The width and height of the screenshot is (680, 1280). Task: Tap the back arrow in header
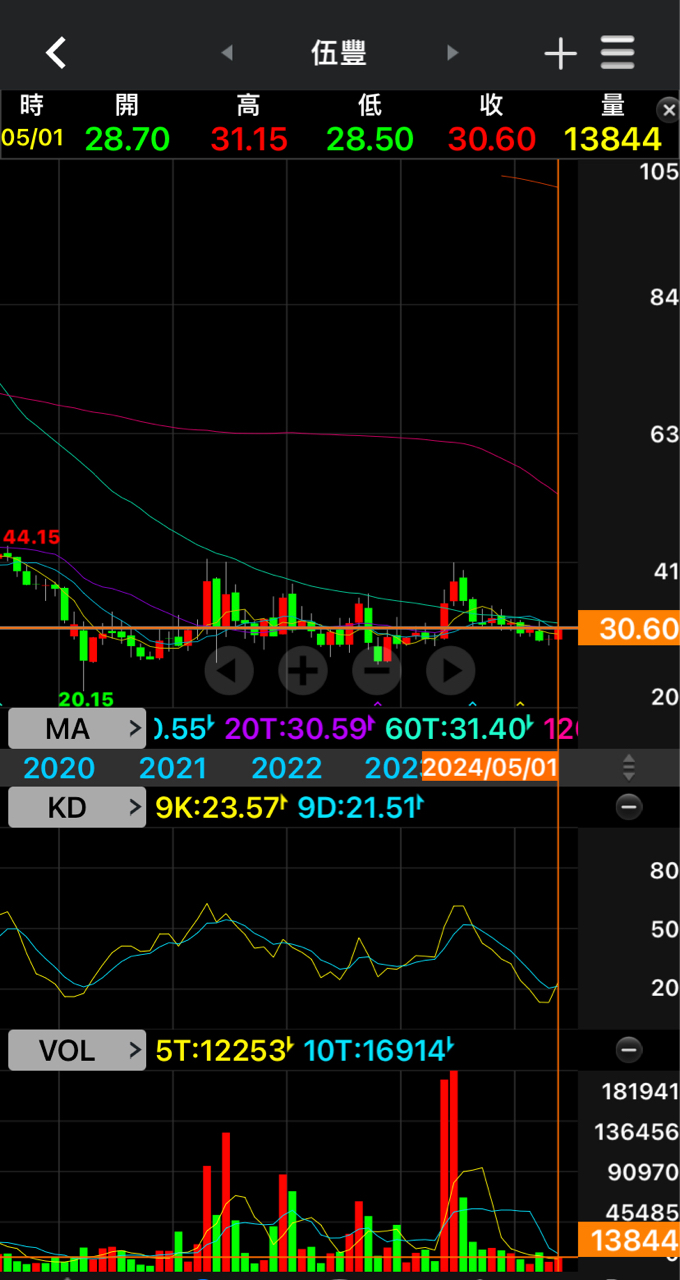[x=56, y=53]
